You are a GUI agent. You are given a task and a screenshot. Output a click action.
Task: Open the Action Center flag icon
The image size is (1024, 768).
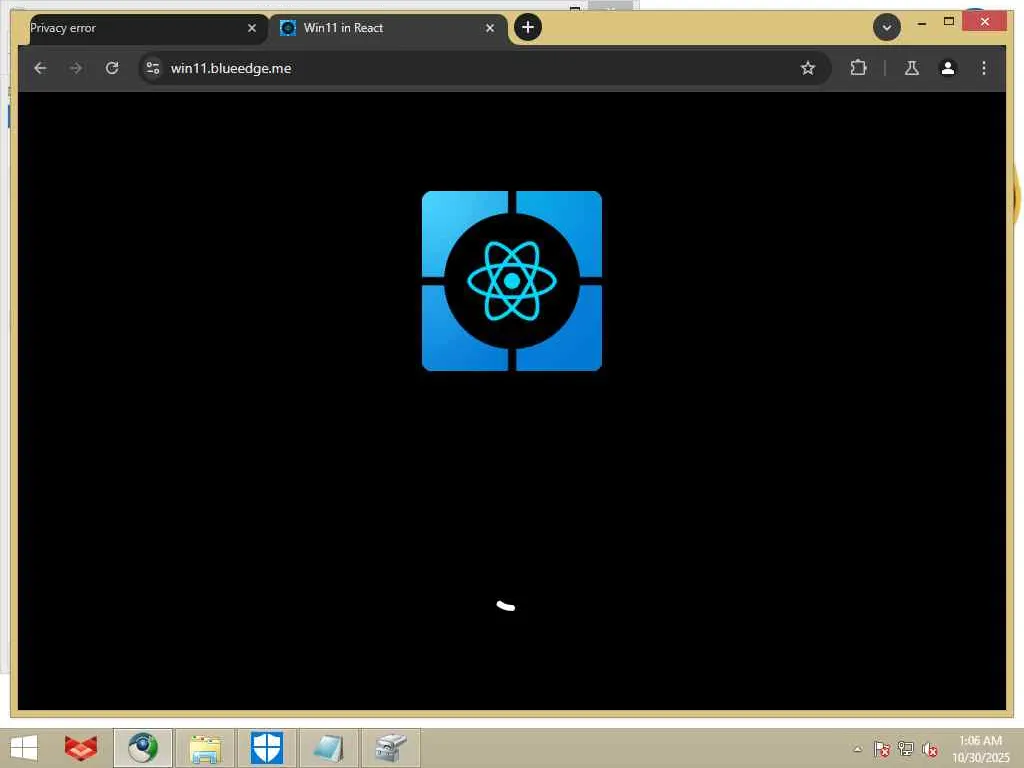click(x=882, y=749)
